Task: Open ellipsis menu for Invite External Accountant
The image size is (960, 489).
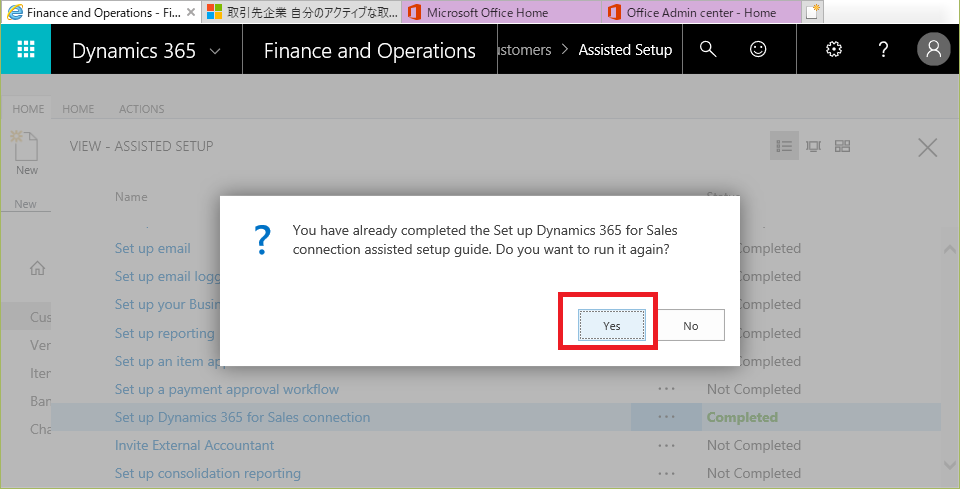Action: click(666, 446)
